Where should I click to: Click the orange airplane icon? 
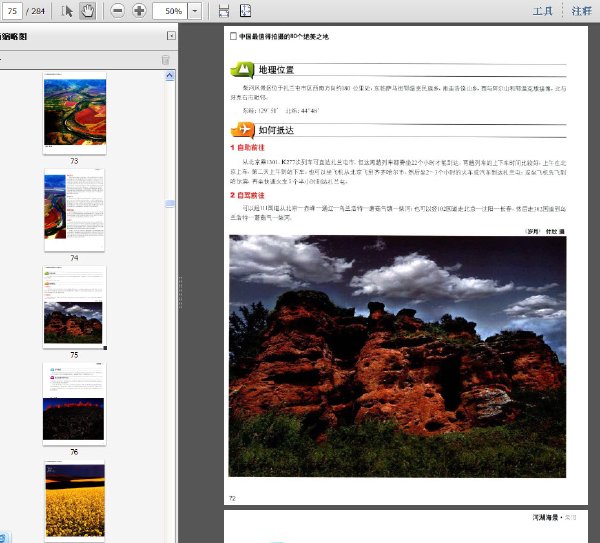(243, 130)
